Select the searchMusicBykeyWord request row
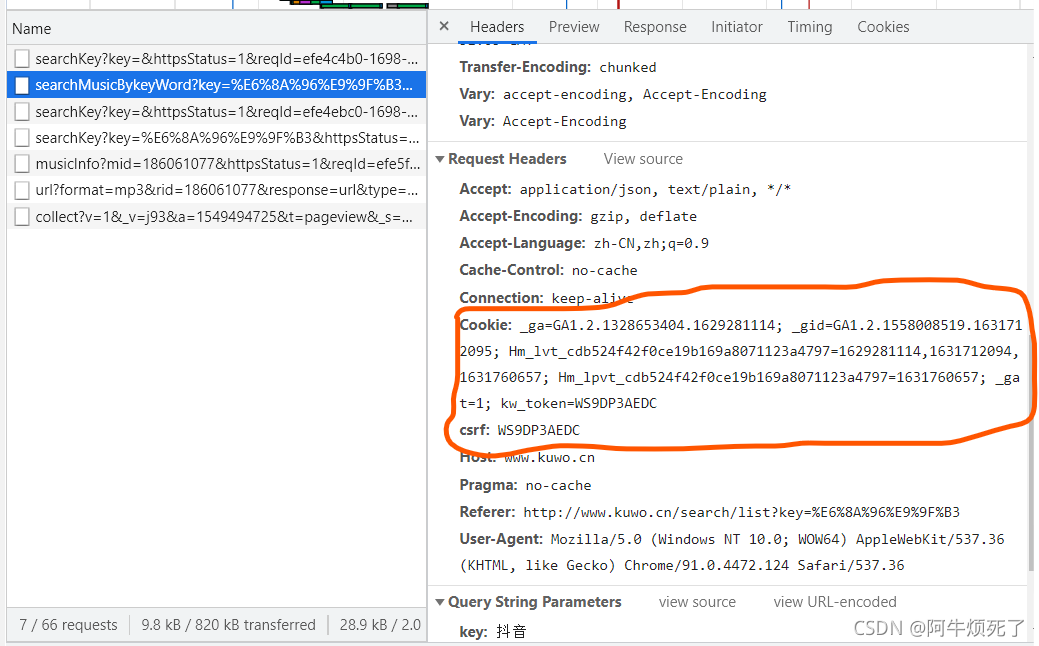The width and height of the screenshot is (1039, 646). tap(217, 85)
